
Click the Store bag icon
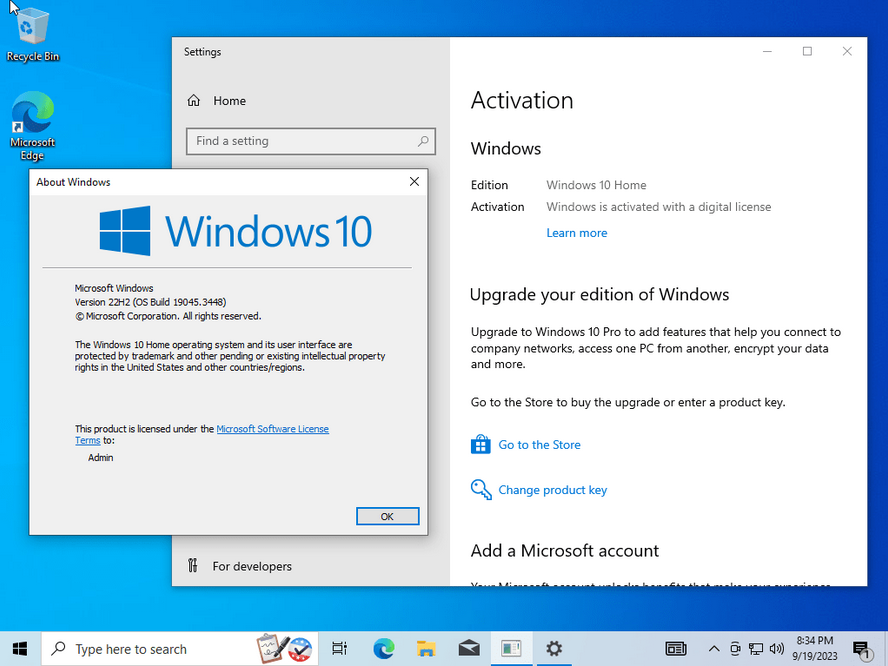click(481, 445)
